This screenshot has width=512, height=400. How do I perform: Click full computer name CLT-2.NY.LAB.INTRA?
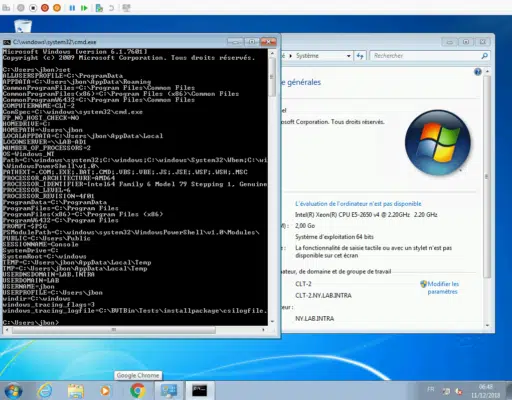coord(323,296)
